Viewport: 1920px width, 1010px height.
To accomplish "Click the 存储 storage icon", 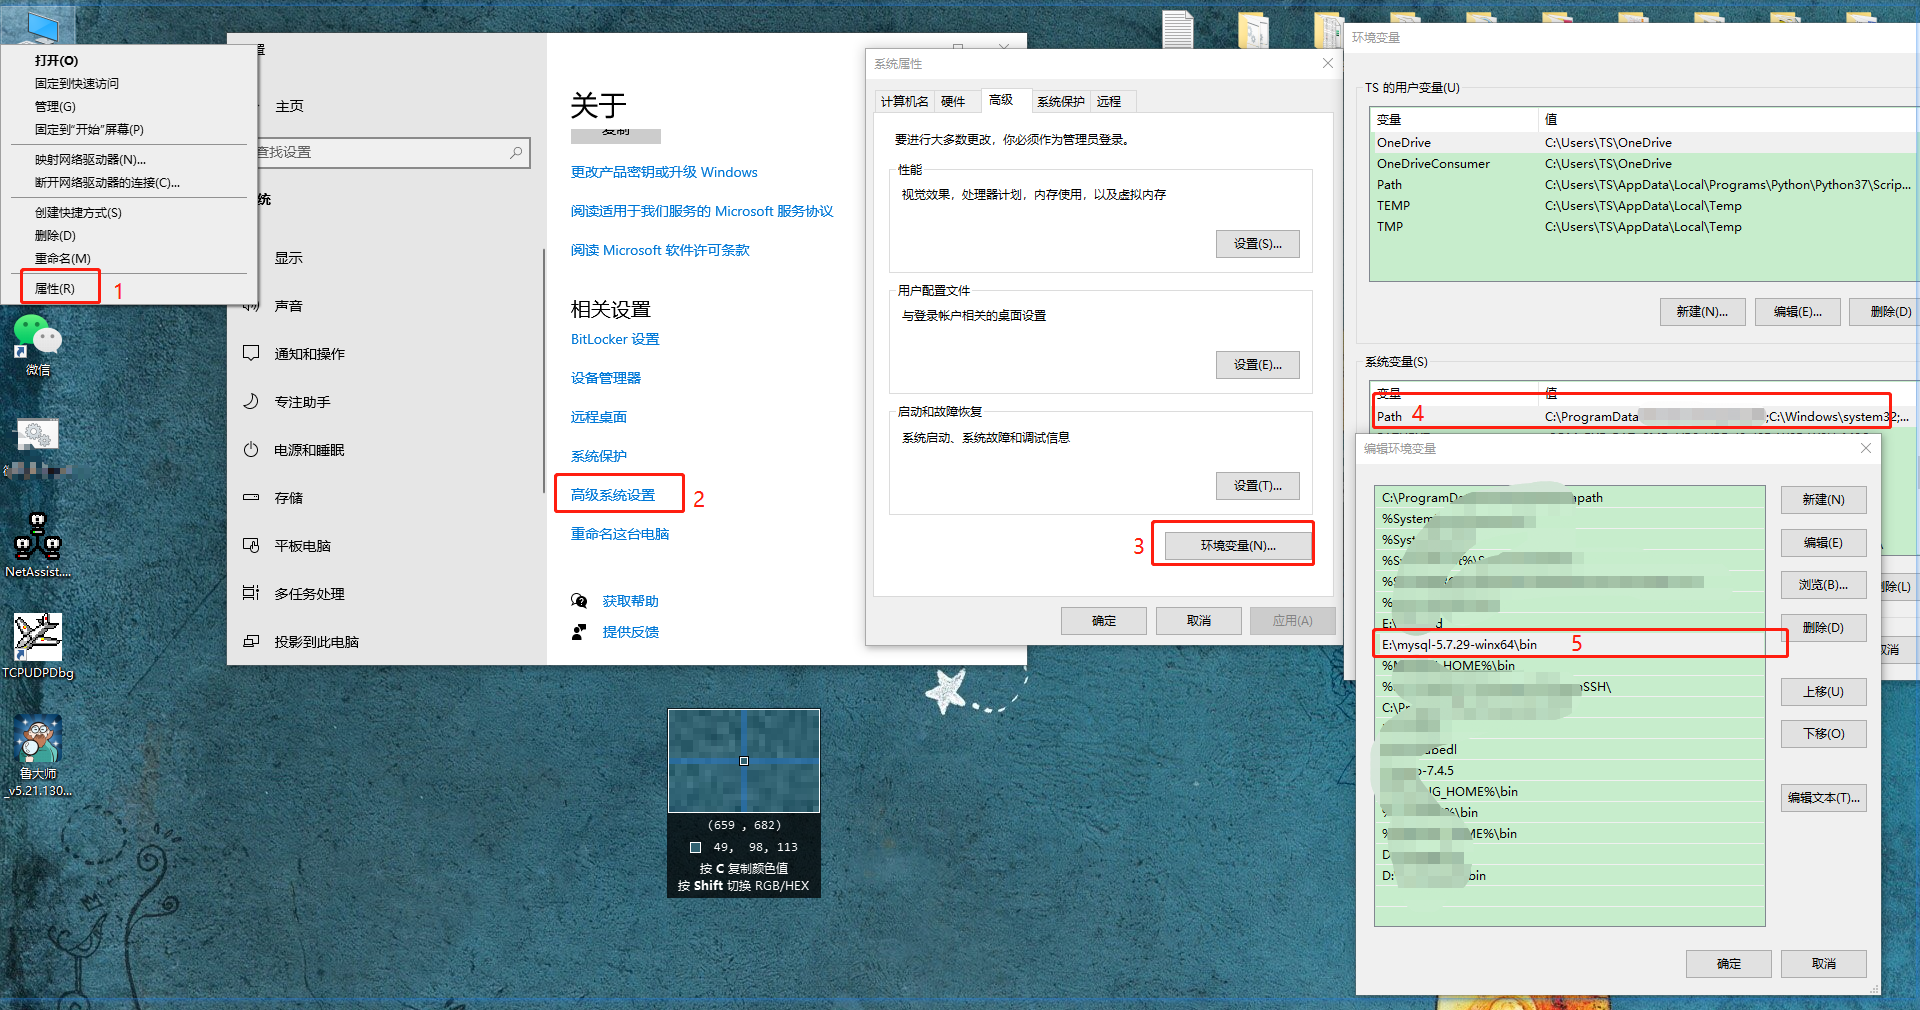I will point(251,497).
